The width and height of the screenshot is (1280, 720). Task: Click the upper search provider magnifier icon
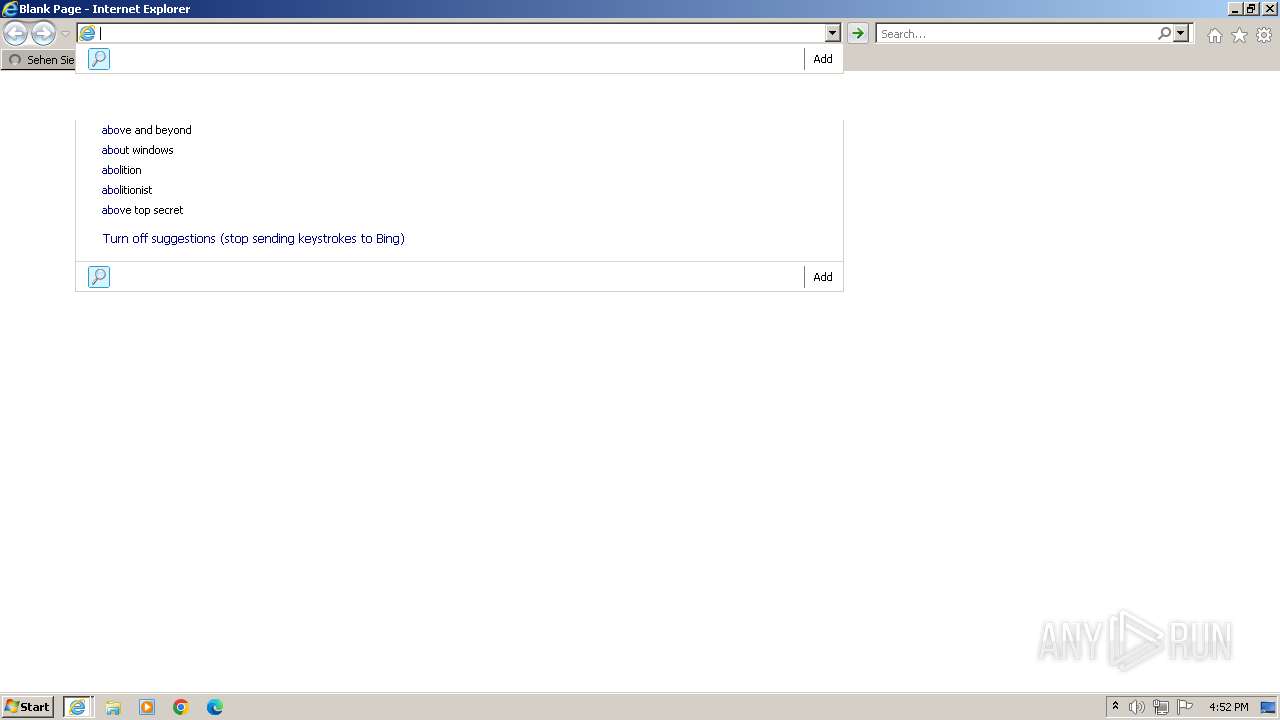pos(98,59)
